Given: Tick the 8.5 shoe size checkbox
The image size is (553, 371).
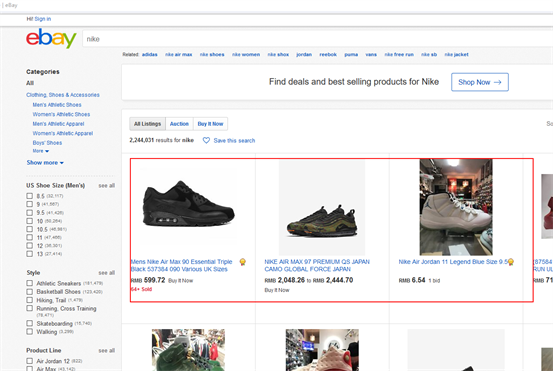Looking at the screenshot, I should tap(30, 196).
